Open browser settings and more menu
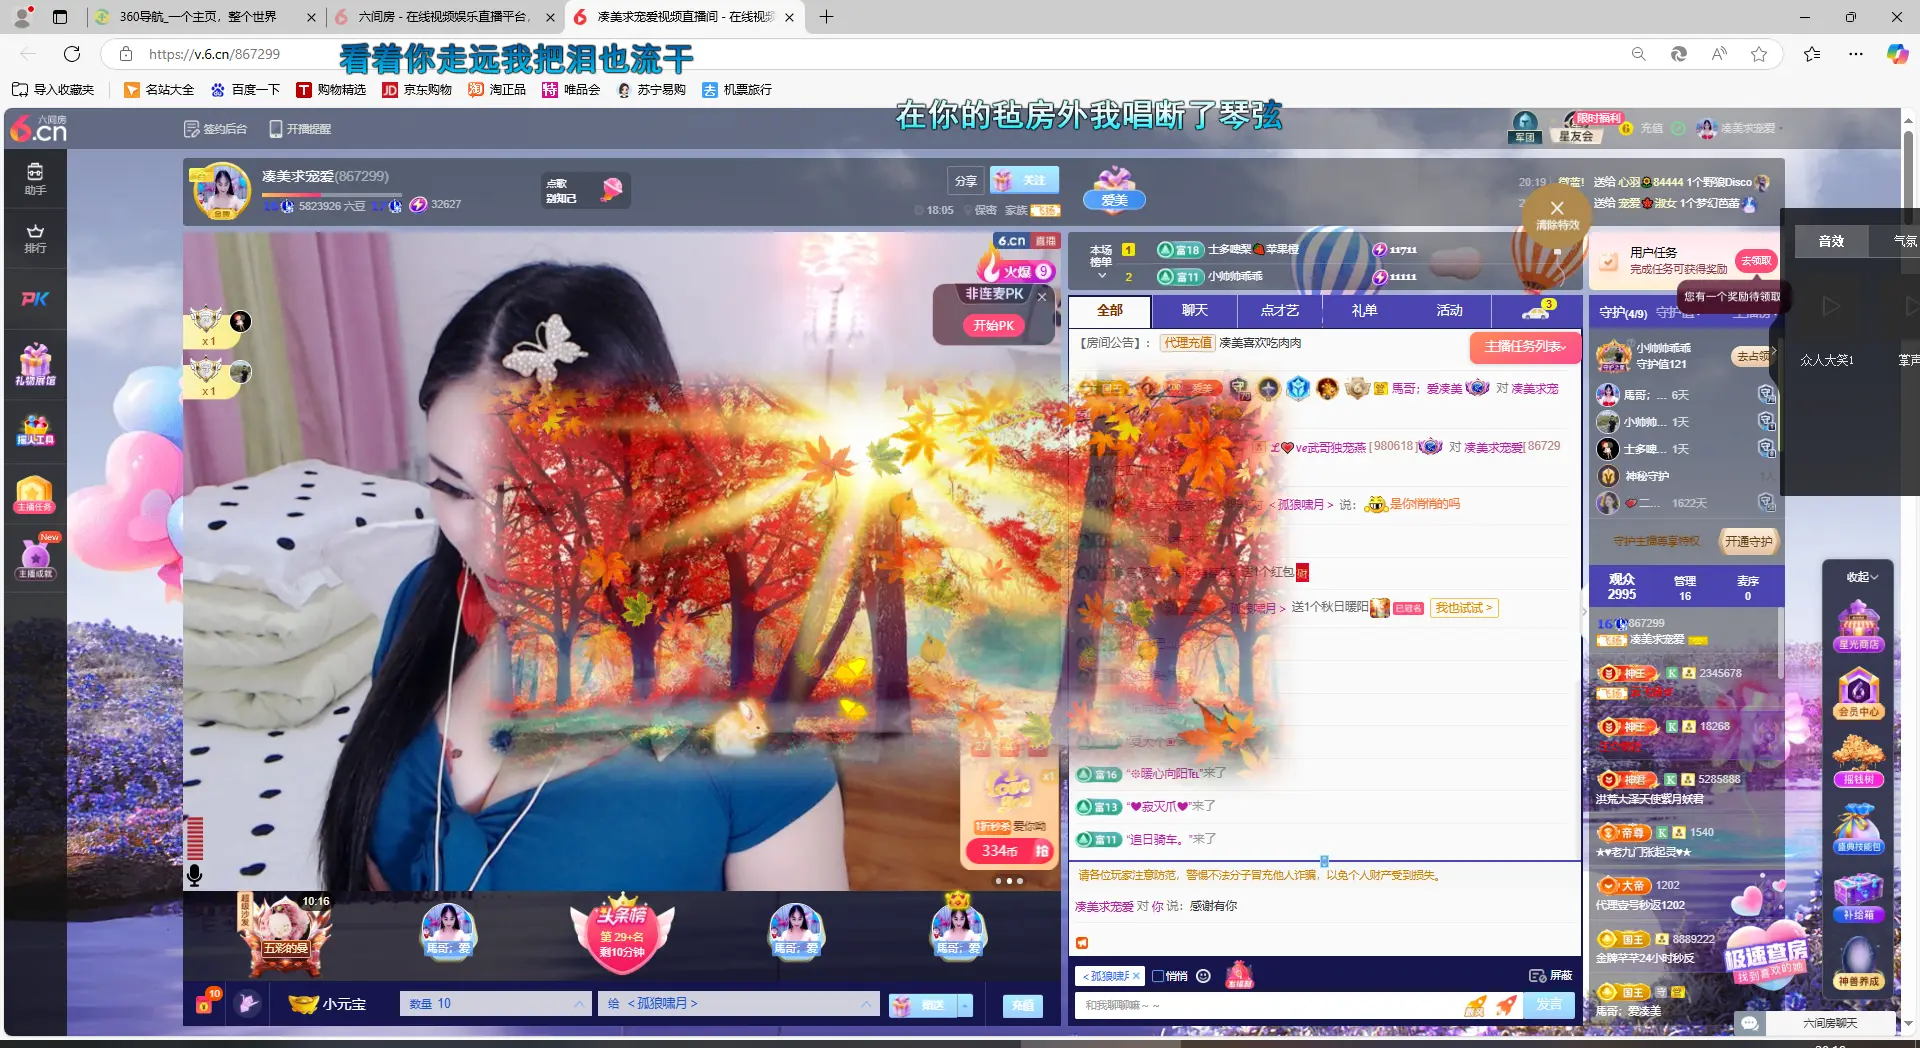This screenshot has width=1920, height=1048. [x=1856, y=54]
